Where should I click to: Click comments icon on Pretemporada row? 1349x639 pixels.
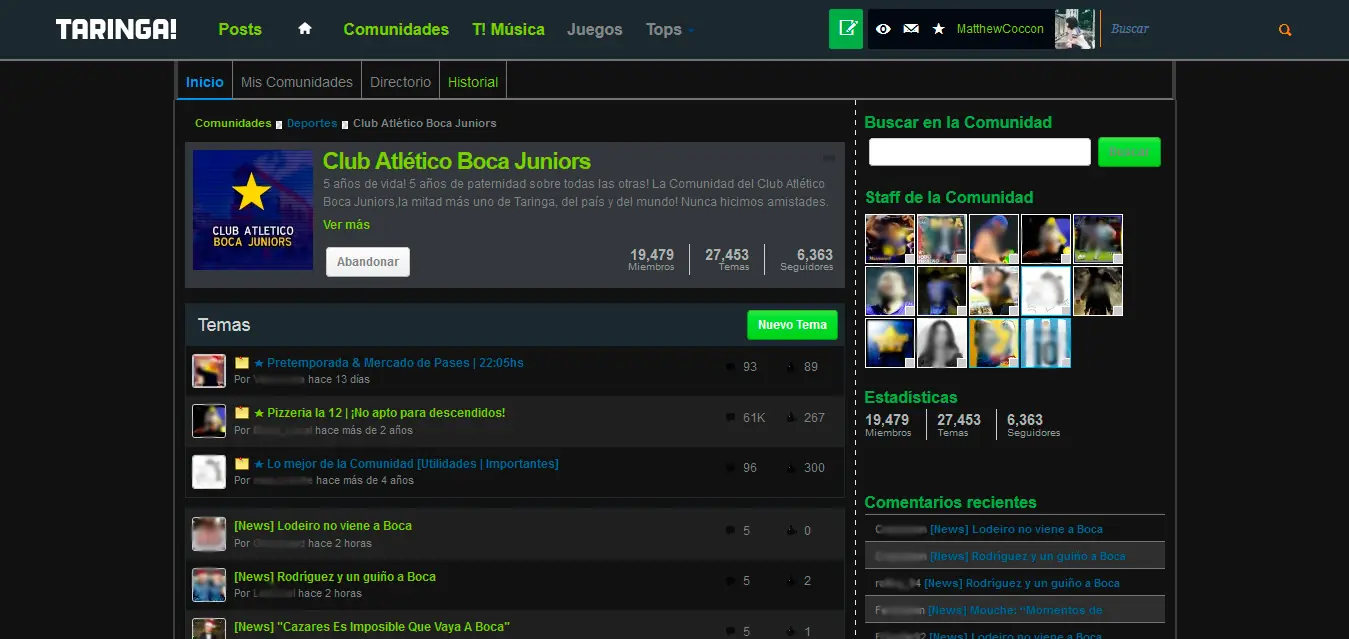point(730,367)
